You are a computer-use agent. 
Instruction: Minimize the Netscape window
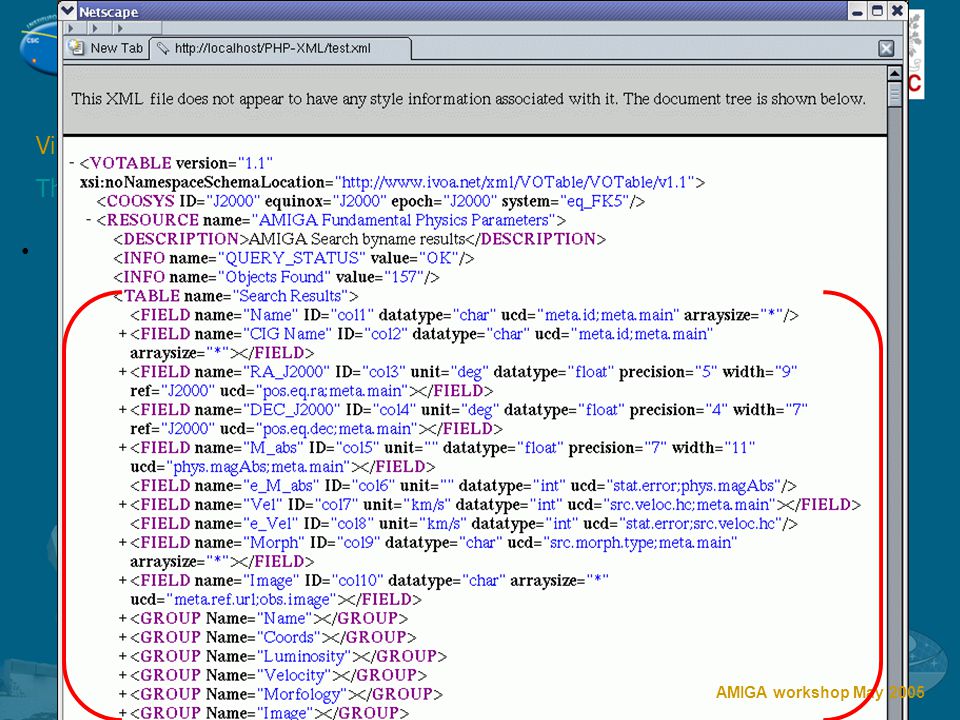coord(858,11)
